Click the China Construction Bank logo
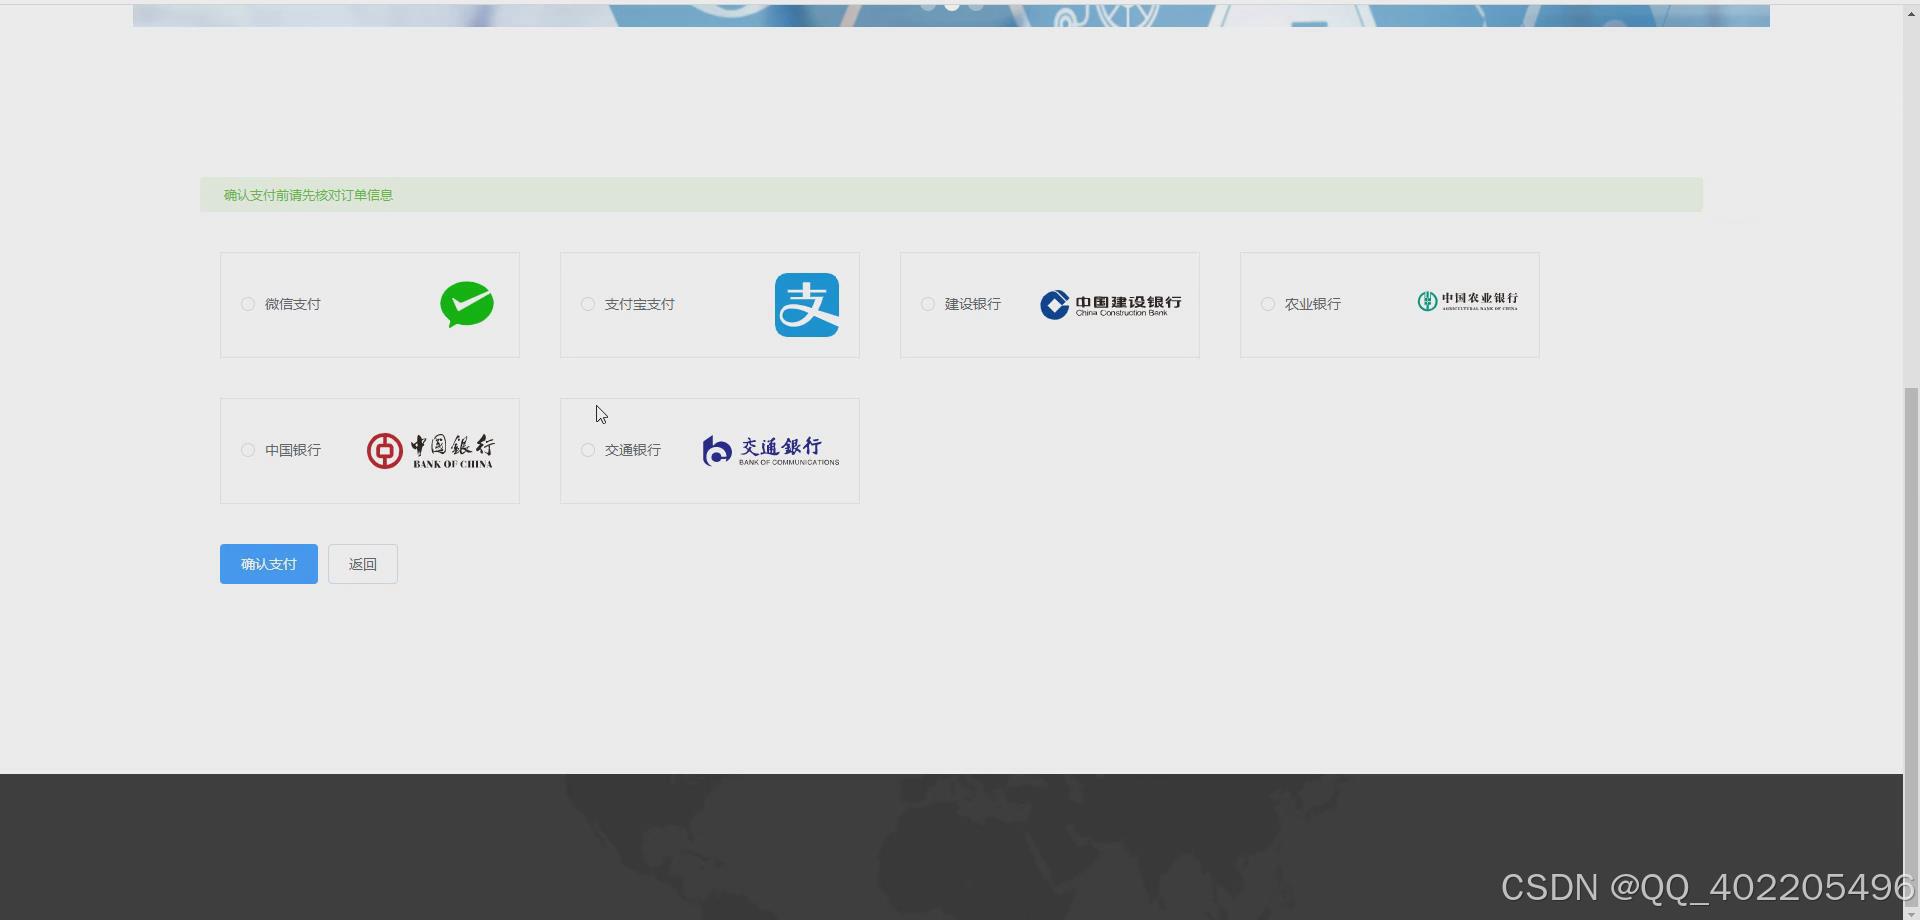 coord(1110,305)
